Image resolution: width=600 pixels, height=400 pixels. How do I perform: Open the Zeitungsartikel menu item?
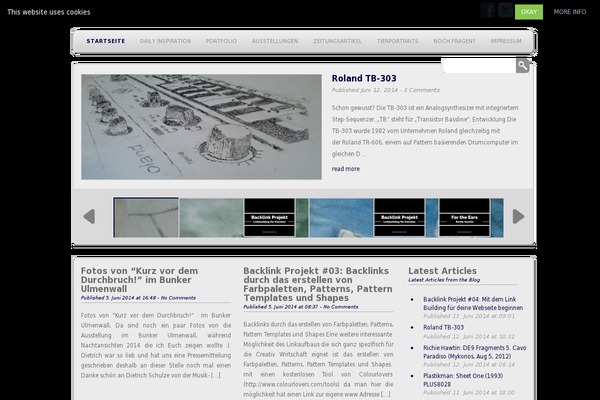(337, 41)
